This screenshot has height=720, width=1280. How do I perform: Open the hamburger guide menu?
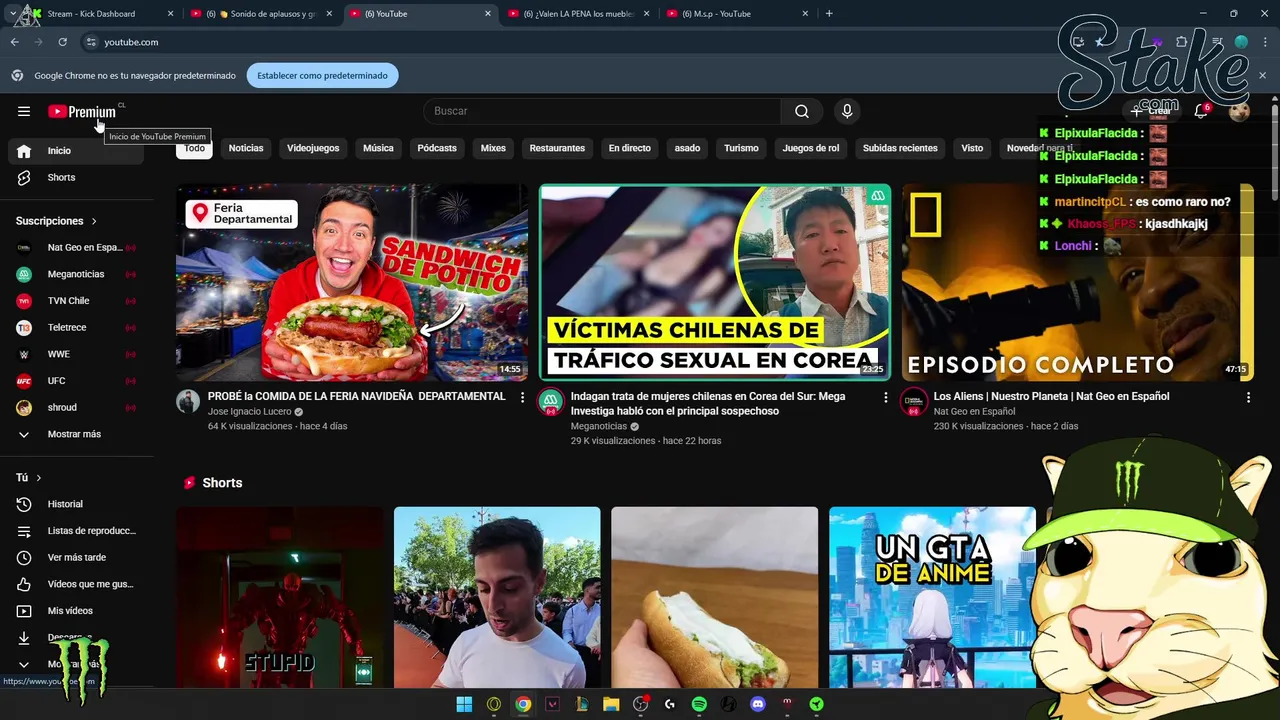click(x=24, y=111)
